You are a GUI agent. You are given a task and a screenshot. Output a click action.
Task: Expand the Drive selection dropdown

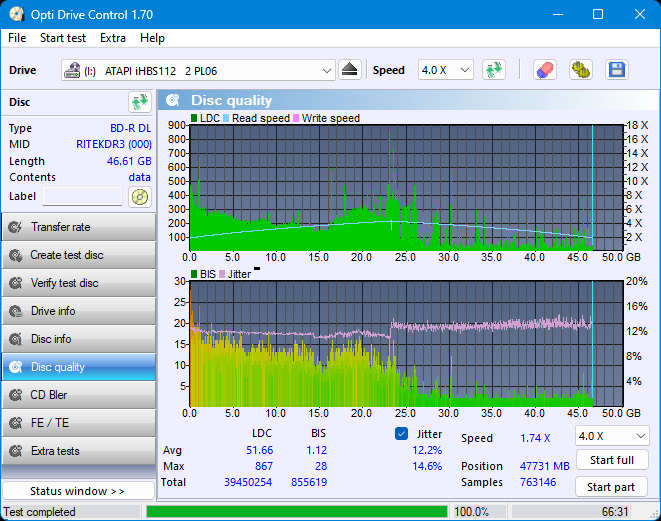(x=327, y=70)
